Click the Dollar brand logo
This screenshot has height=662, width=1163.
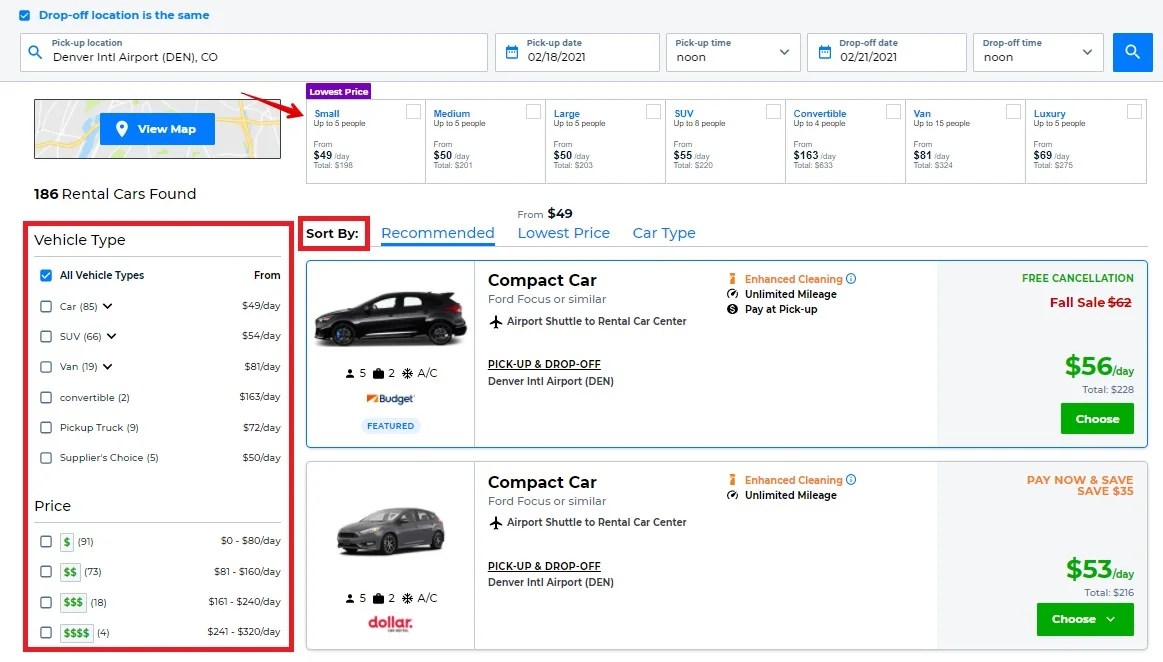pyautogui.click(x=390, y=623)
